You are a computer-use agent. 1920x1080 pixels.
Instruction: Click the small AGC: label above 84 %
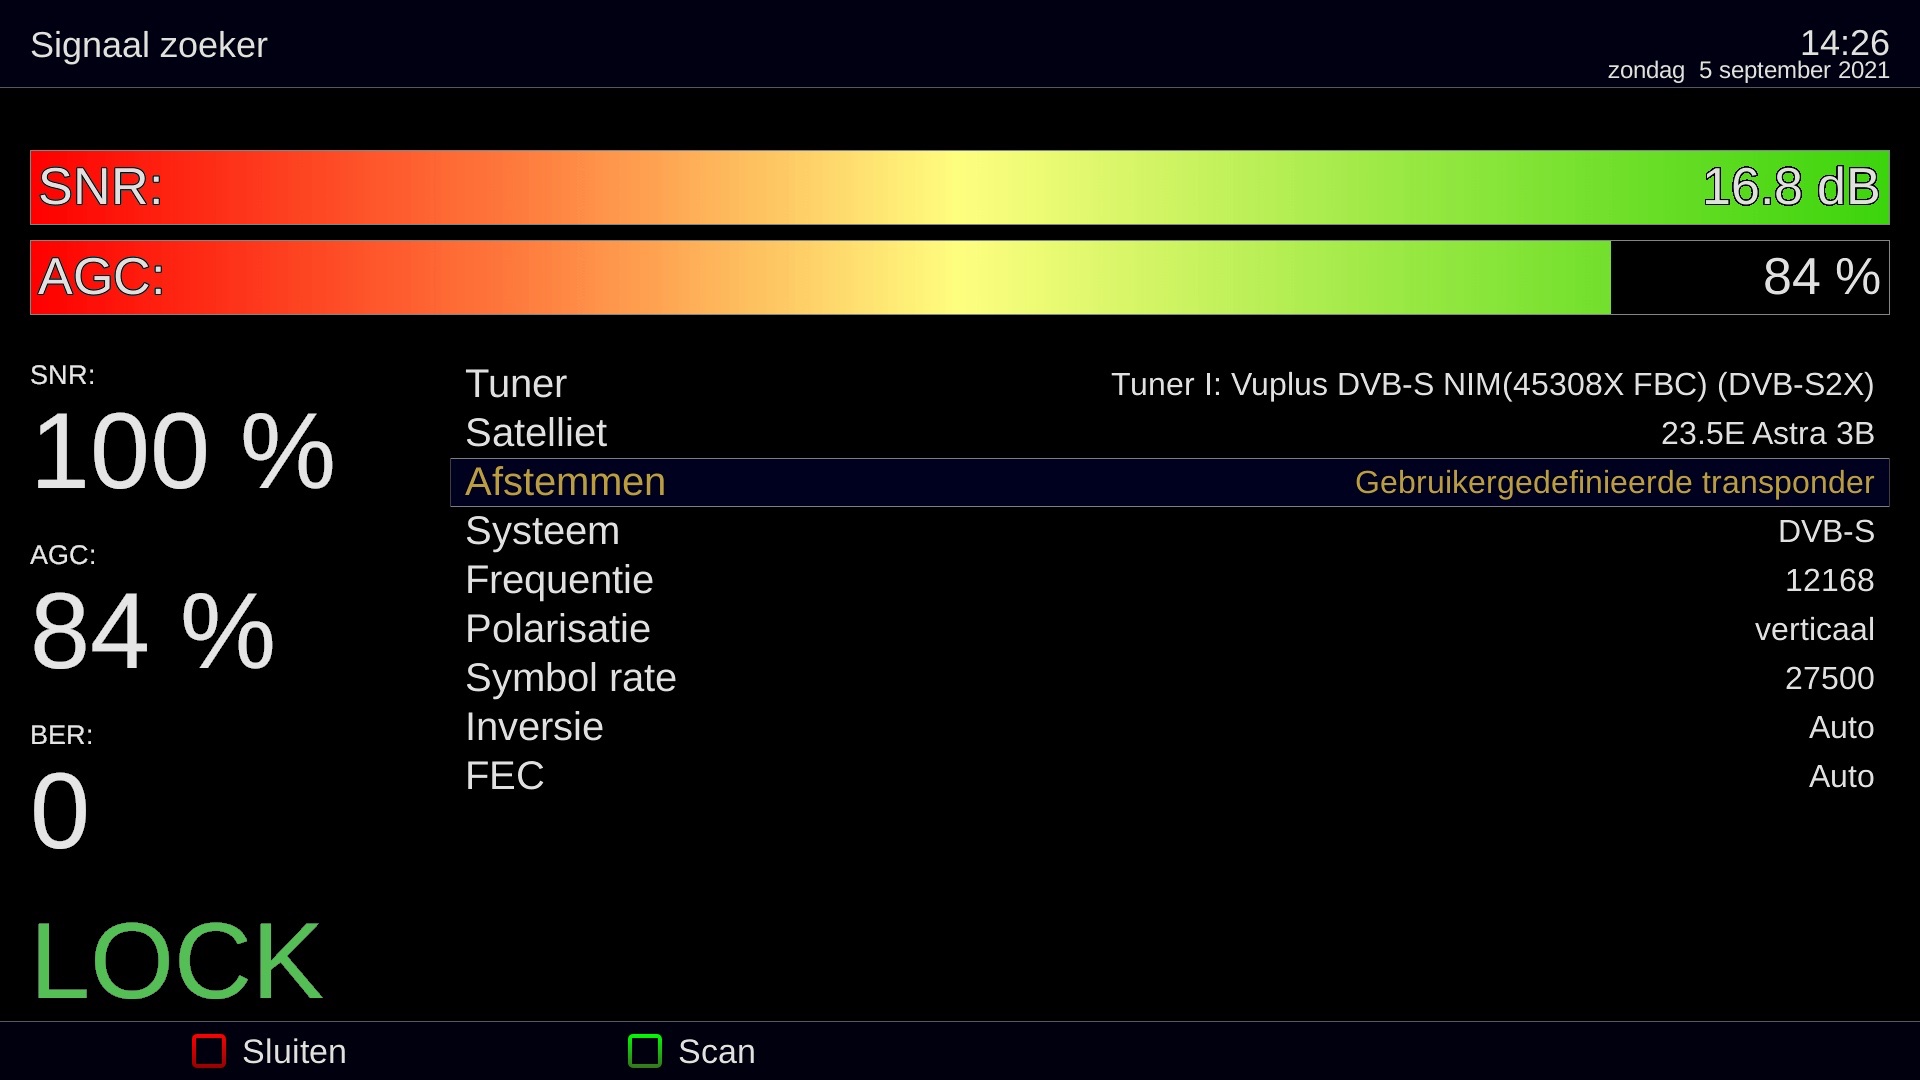[x=63, y=555]
